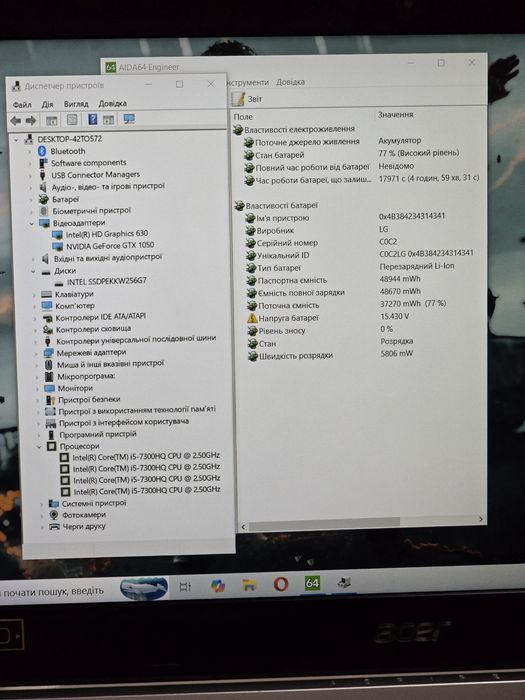Expand the Системні пристрої node
Image resolution: width=525 pixels, height=700 pixels.
tap(42, 504)
